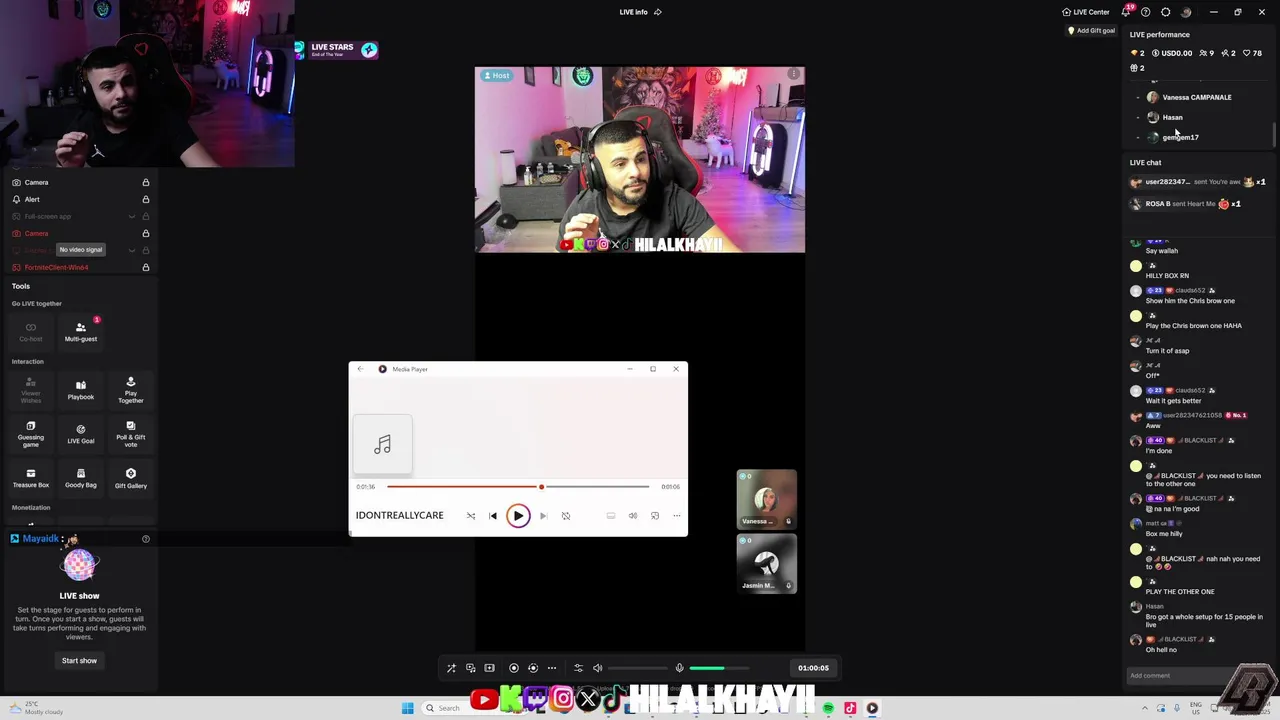Toggle lock on red Camera source
The height and width of the screenshot is (720, 1280).
coord(146,233)
